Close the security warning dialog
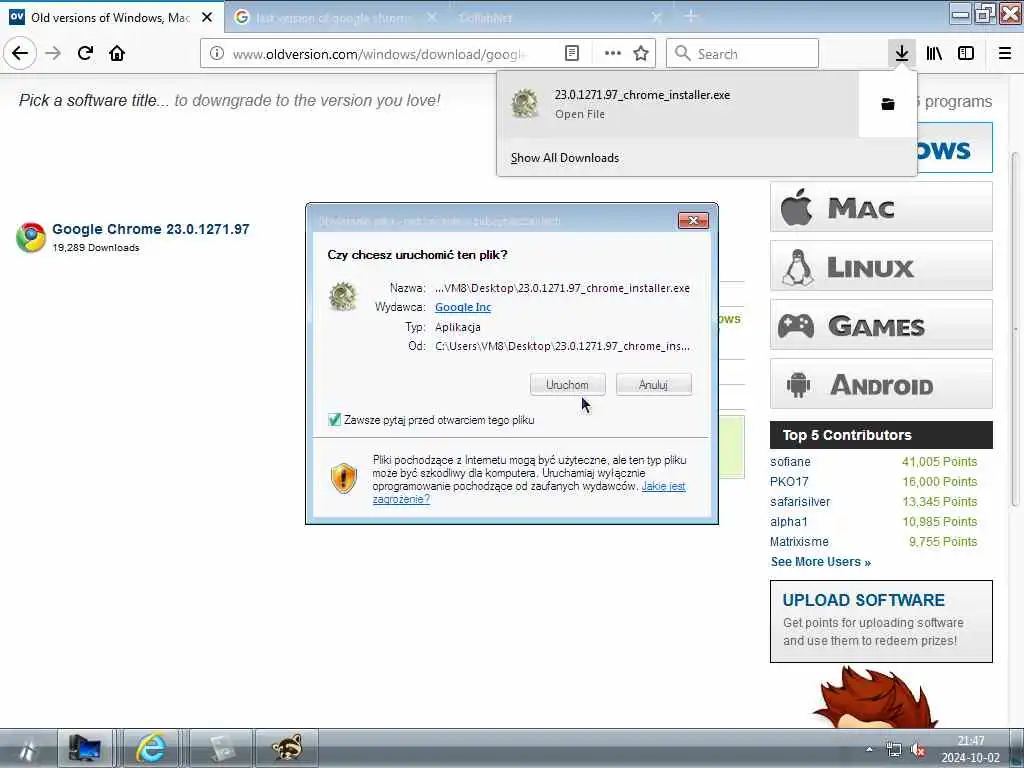Viewport: 1024px width, 768px height. point(694,221)
